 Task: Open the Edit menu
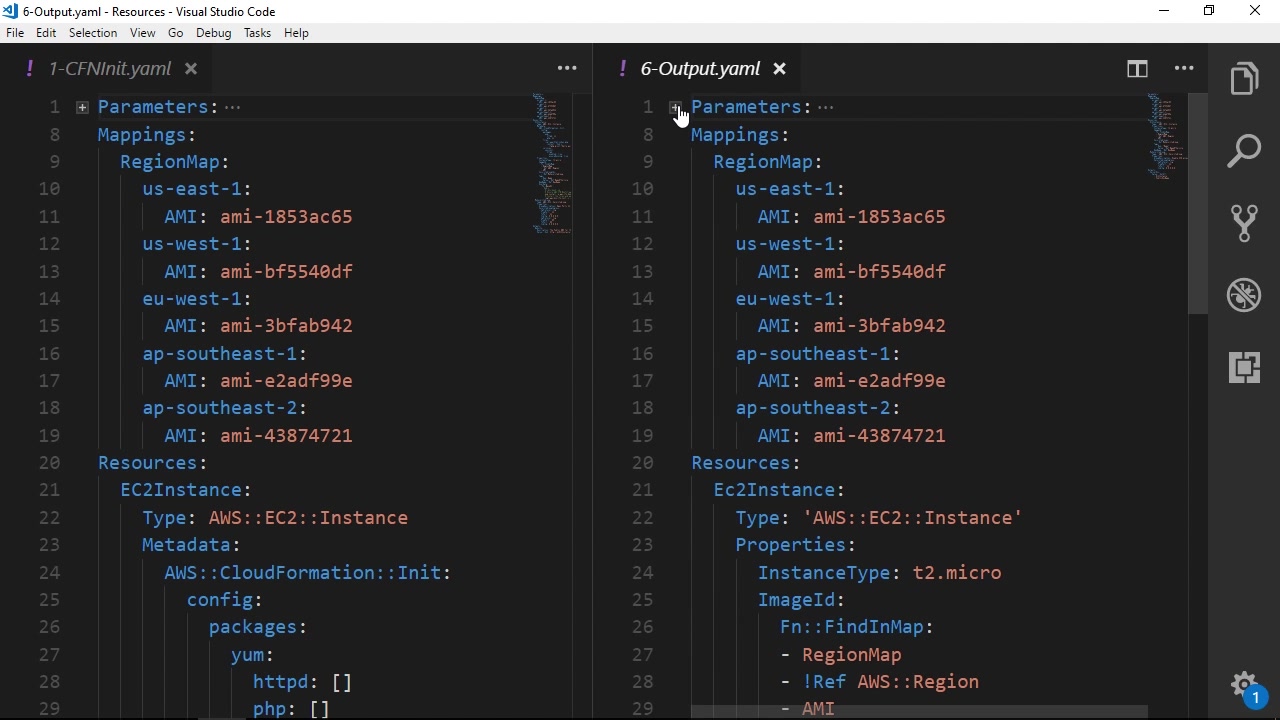tap(46, 33)
